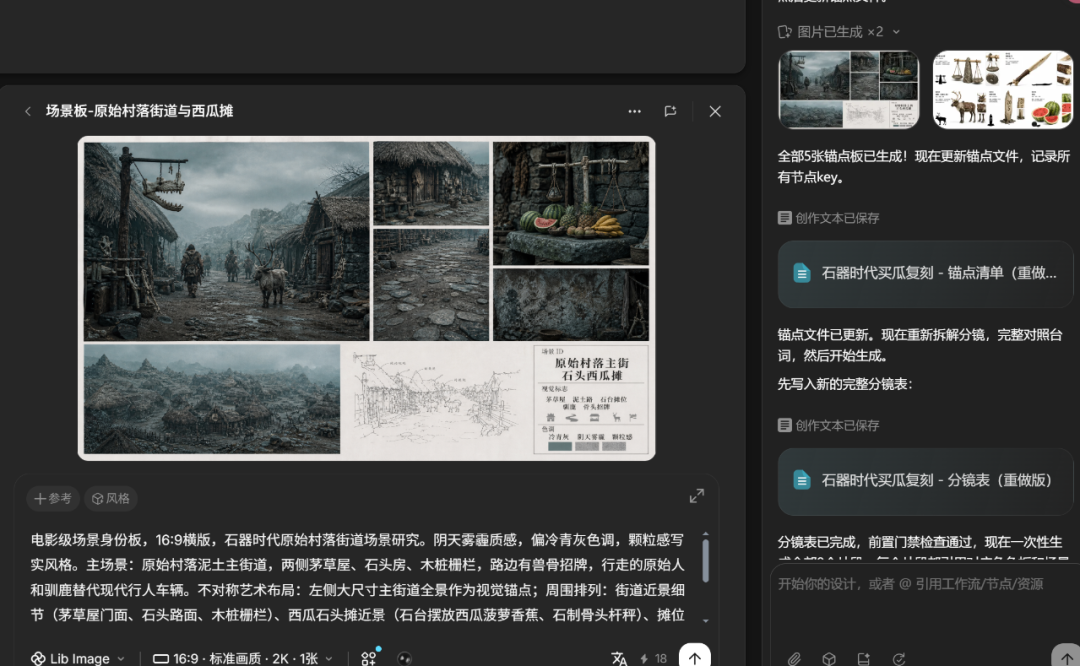
Task: Click the prompt text scrollbar thumb
Action: [x=705, y=560]
